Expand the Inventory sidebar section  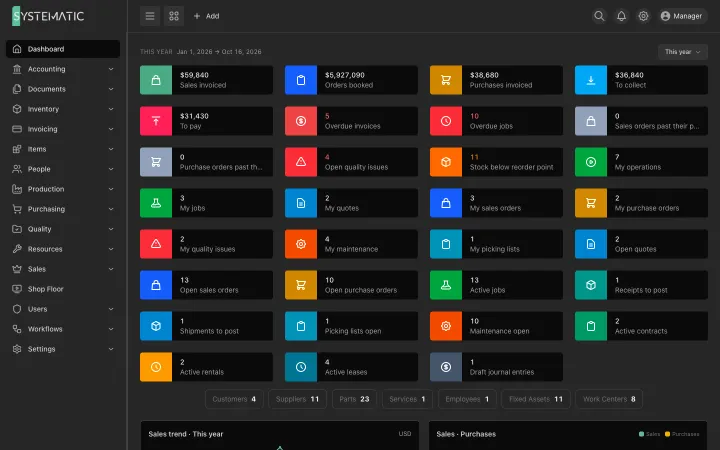click(63, 109)
